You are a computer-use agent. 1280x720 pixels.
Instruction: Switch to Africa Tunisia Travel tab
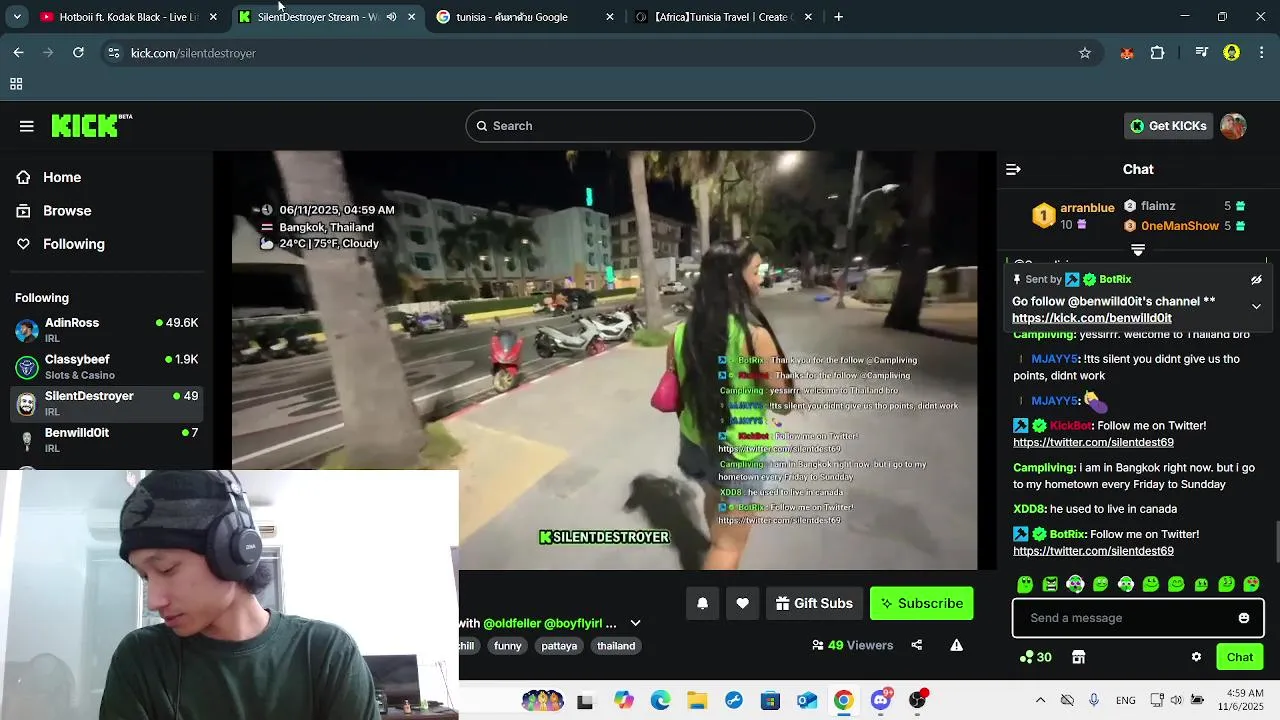click(725, 17)
